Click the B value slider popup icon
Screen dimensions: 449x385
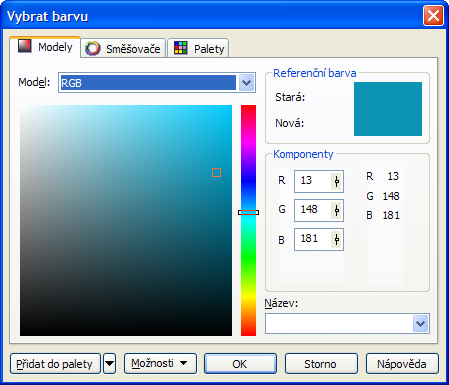[336, 240]
